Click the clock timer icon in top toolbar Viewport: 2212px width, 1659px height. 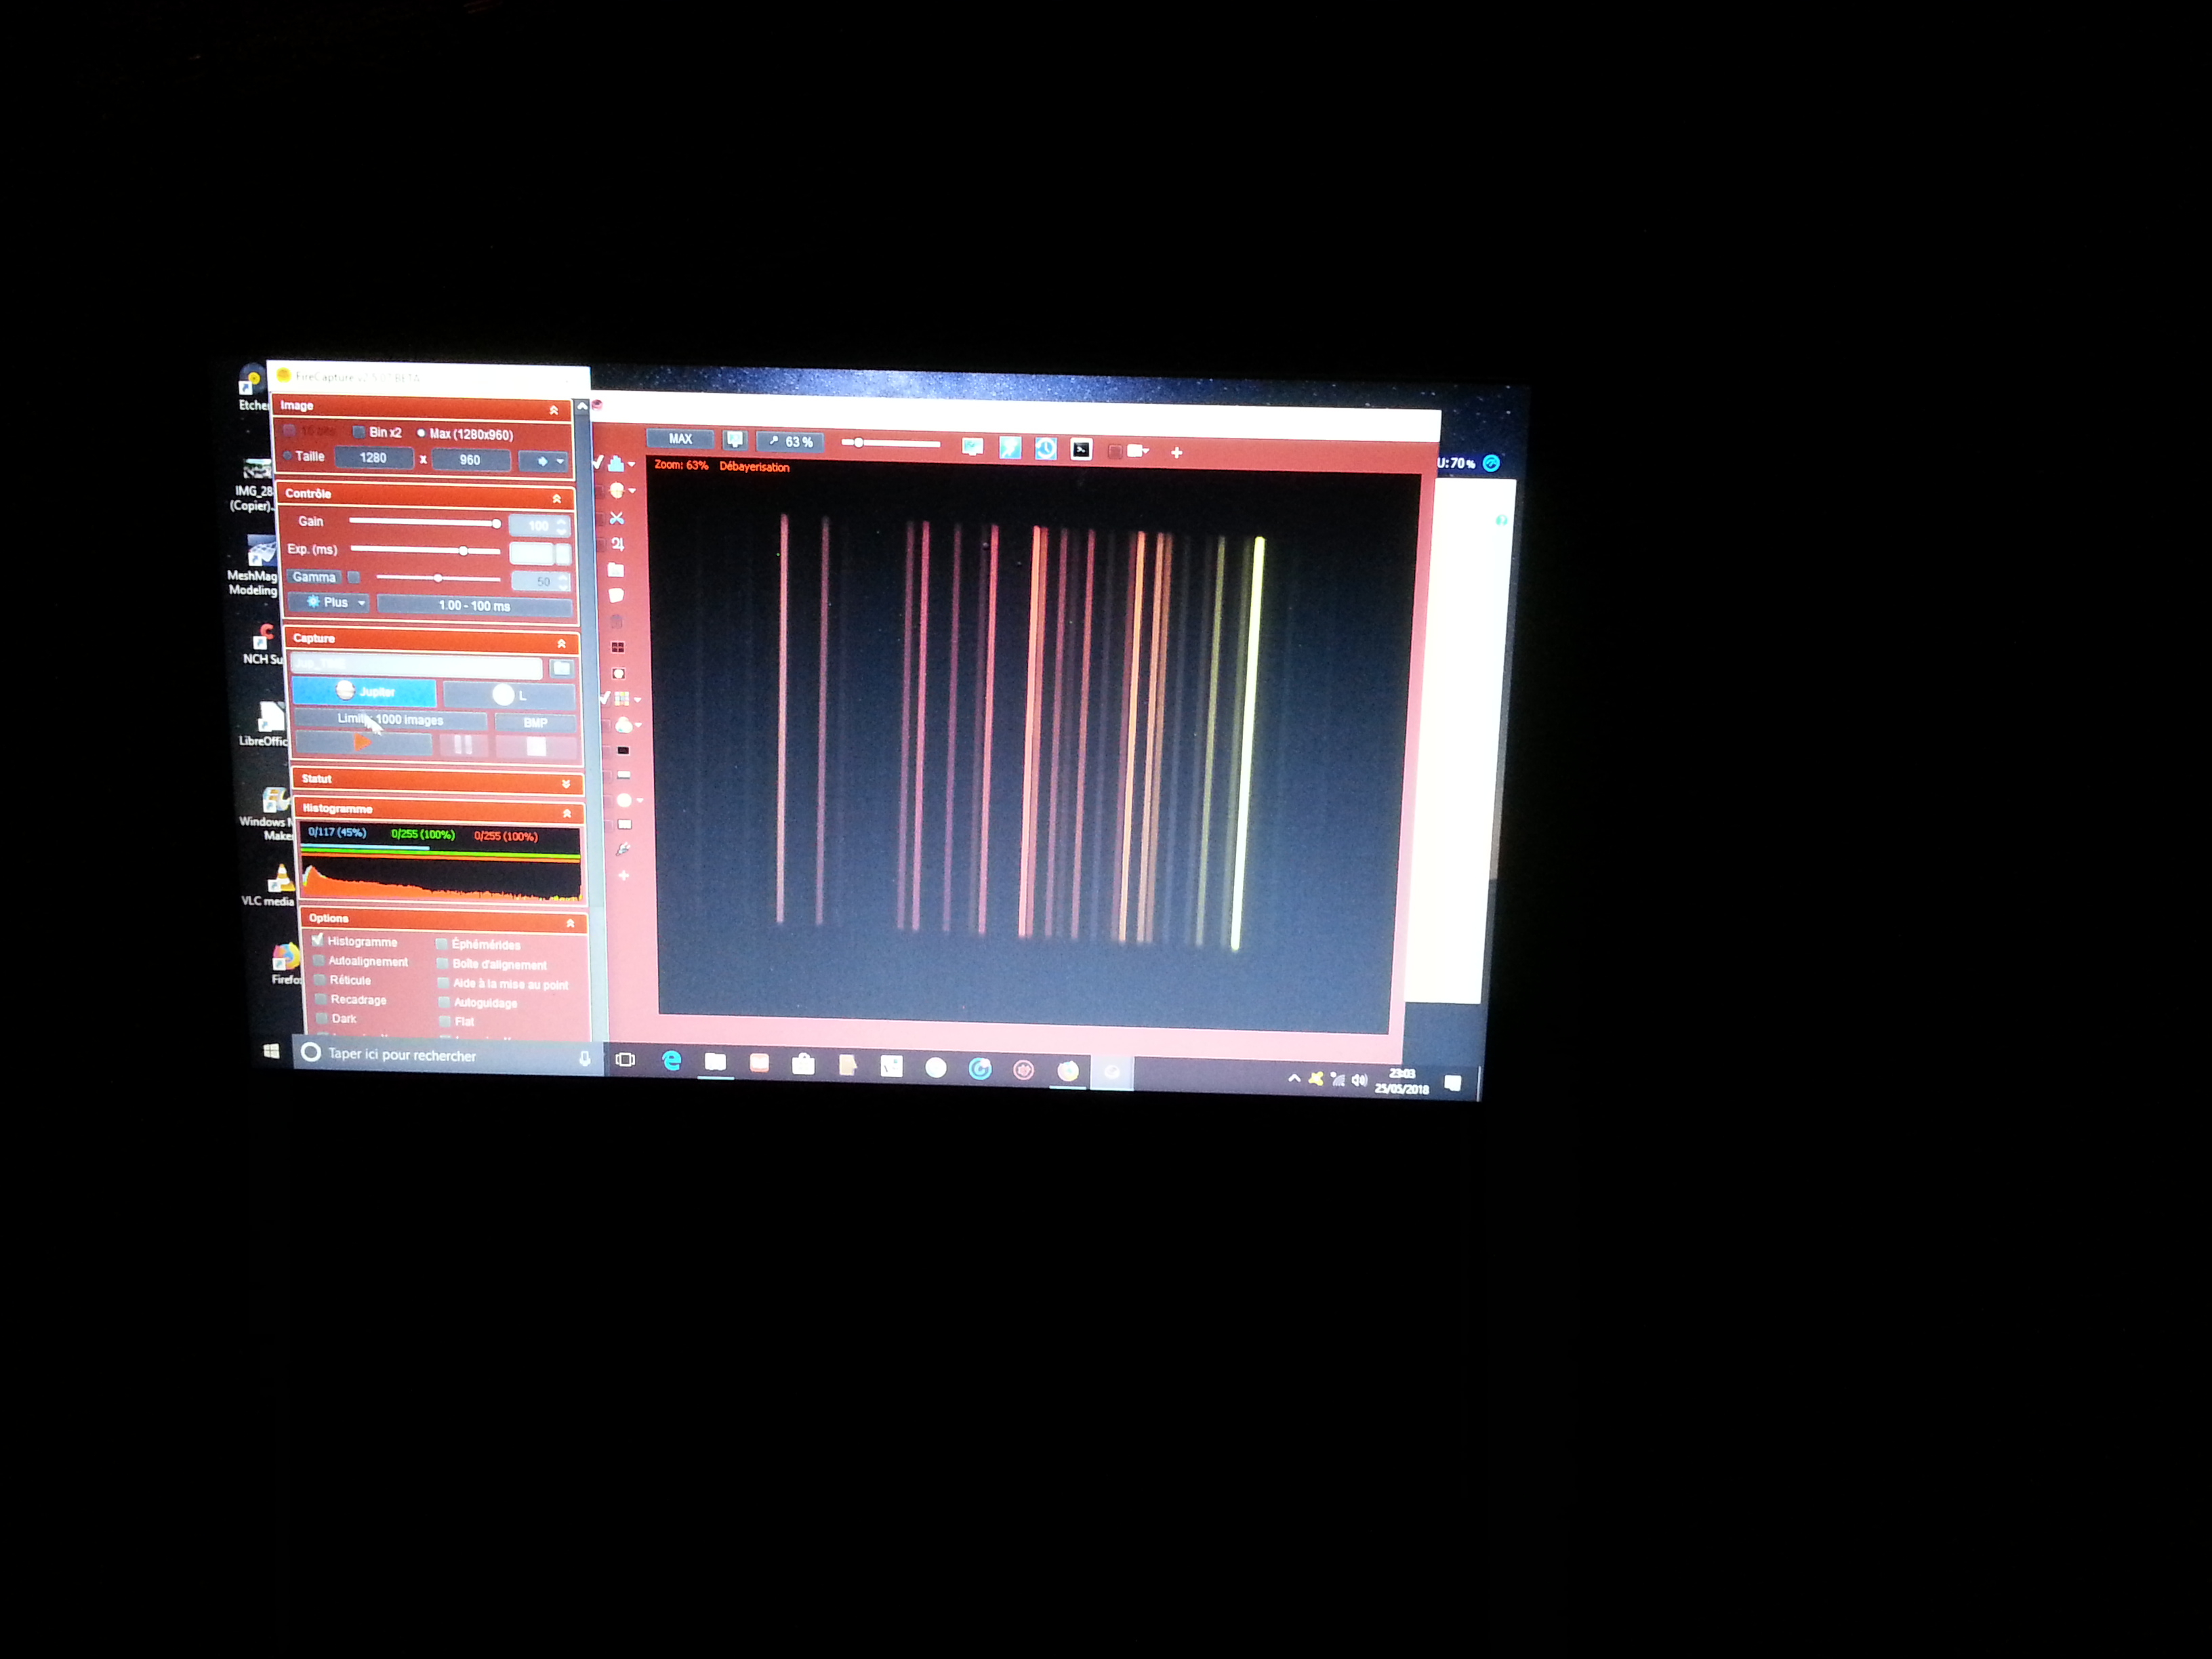1045,449
